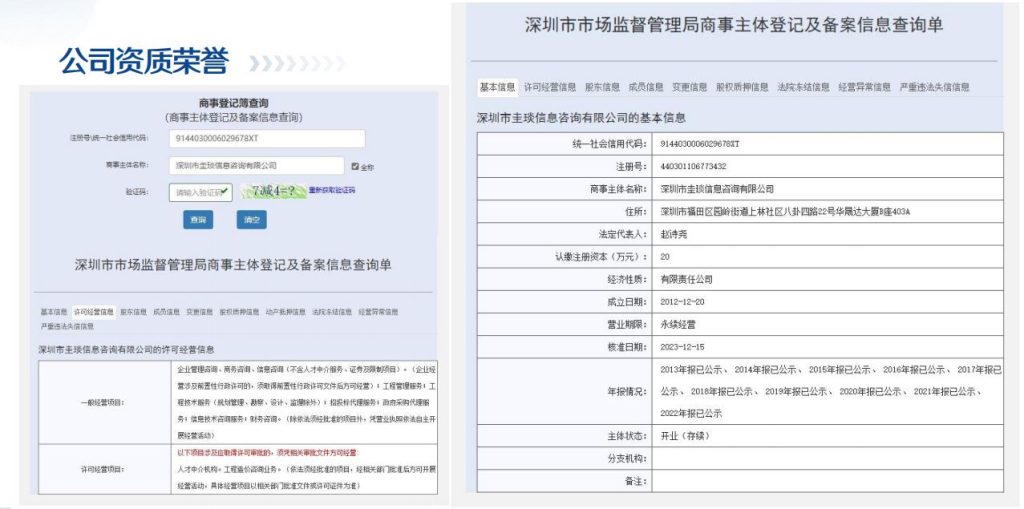Open the 动产抵押信息 tab

[x=286, y=312]
